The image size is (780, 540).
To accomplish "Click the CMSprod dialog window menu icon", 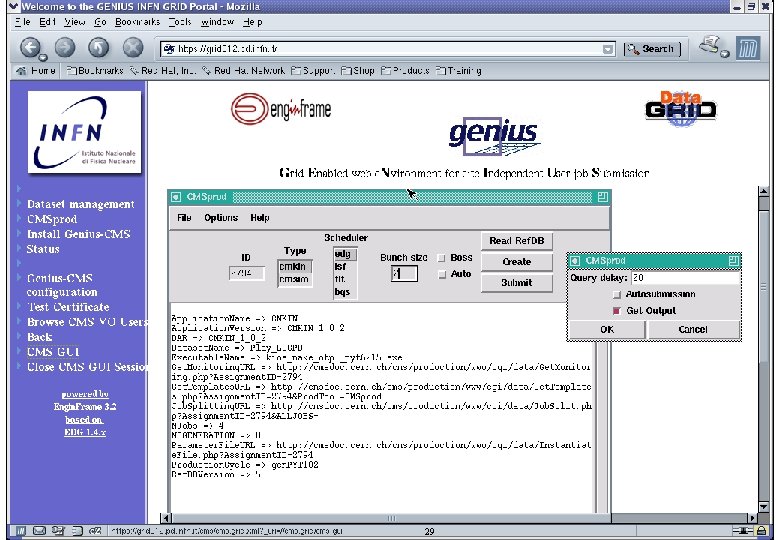I will 575,261.
